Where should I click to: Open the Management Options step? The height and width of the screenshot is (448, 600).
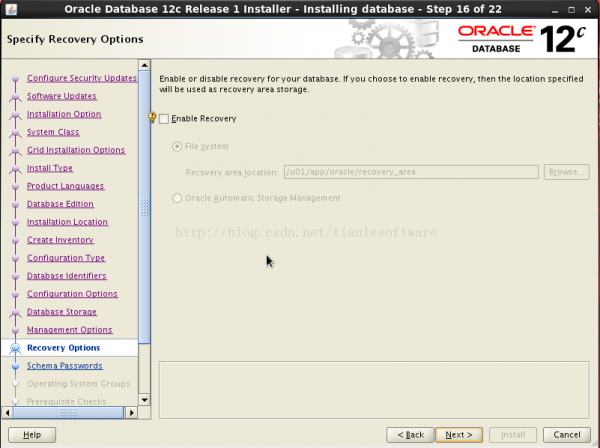coord(70,330)
